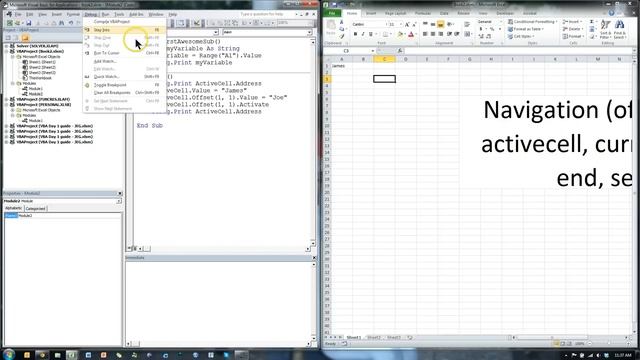
Task: Choose Run To Cursor from Debug menu
Action: 124,53
